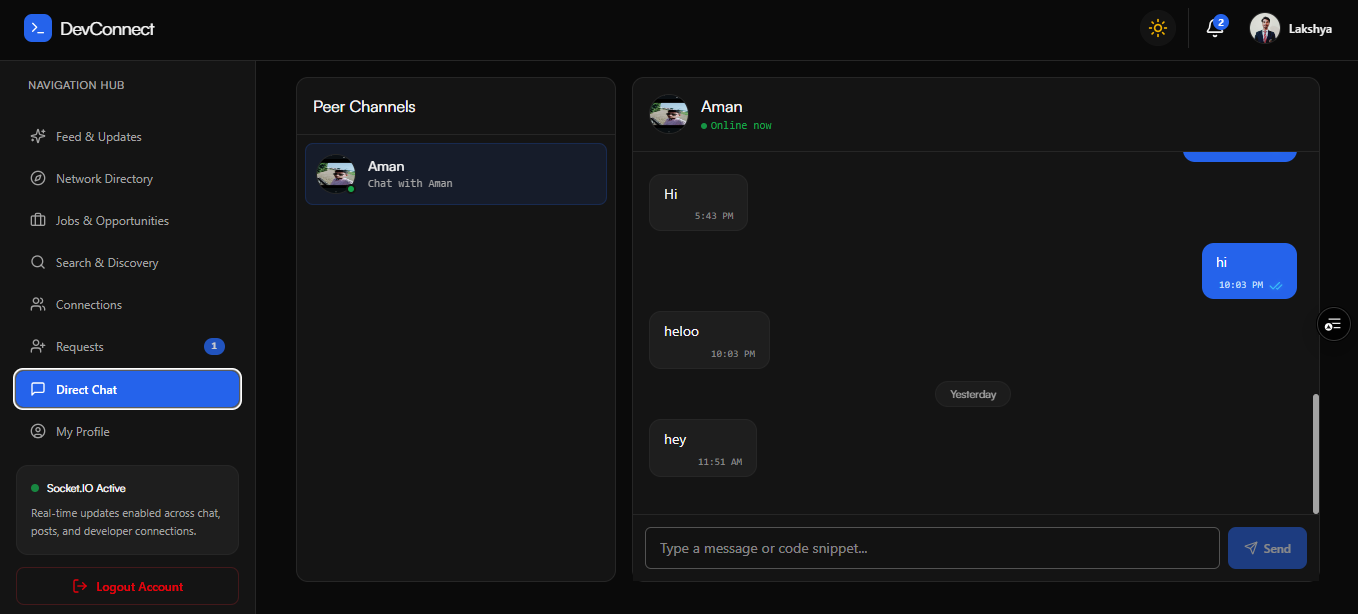The image size is (1358, 614).
Task: Click the Send button
Action: pyautogui.click(x=1267, y=548)
